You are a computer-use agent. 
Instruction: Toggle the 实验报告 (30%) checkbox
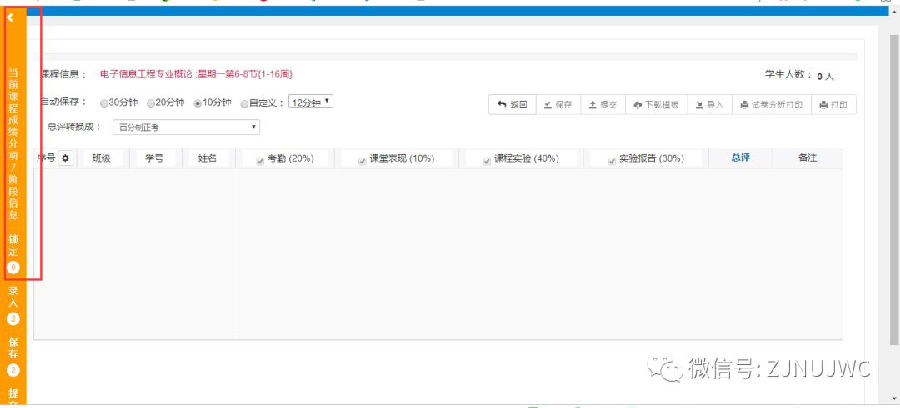click(x=610, y=160)
